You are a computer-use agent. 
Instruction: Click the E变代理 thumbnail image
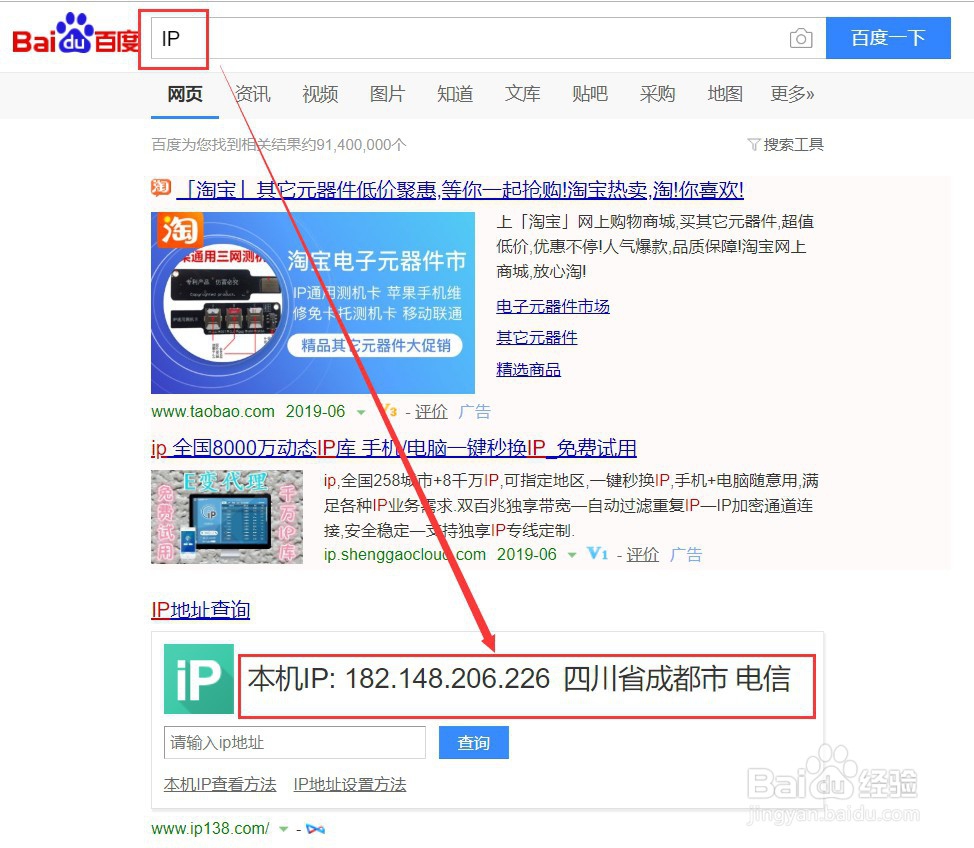coord(227,517)
